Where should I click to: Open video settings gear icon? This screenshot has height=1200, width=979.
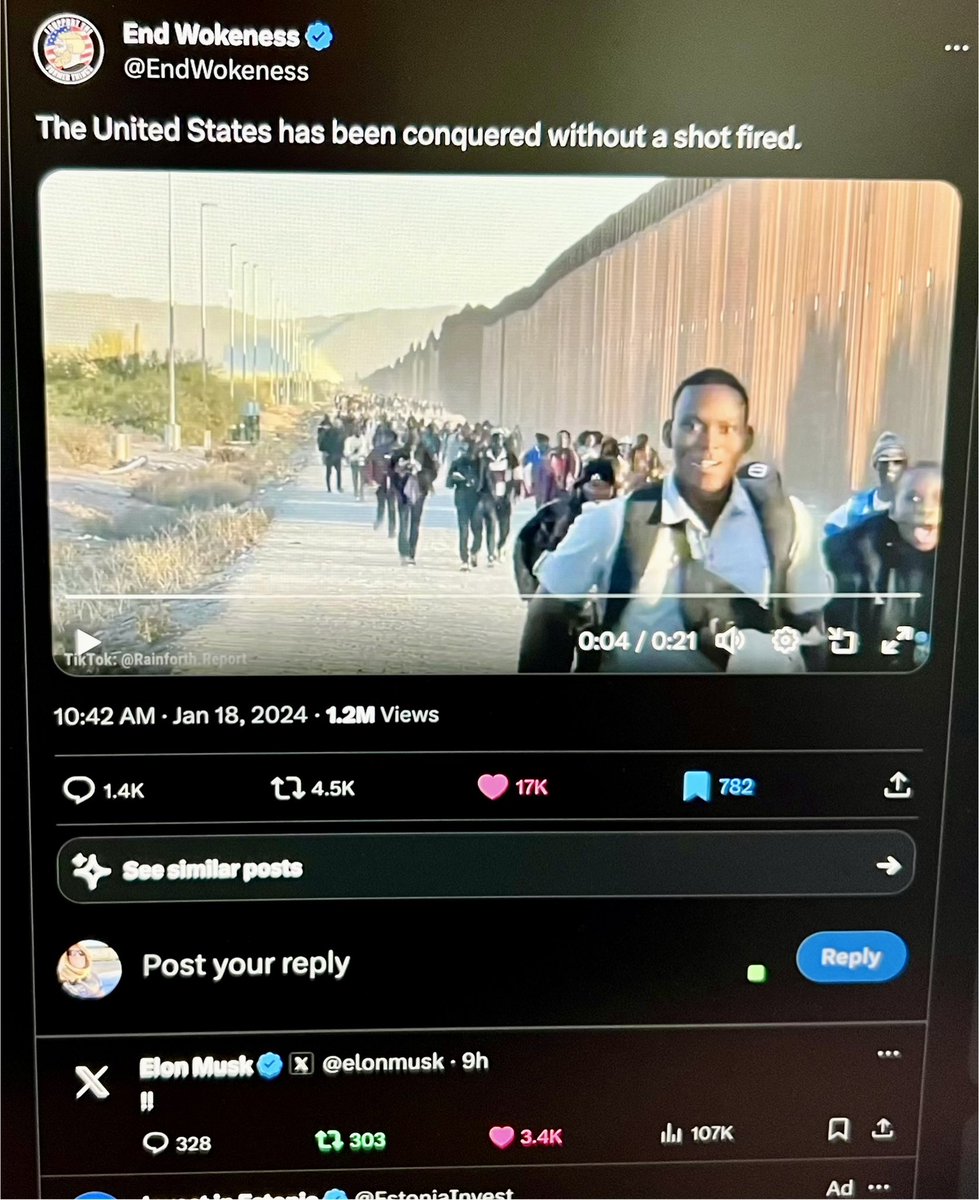click(x=785, y=640)
